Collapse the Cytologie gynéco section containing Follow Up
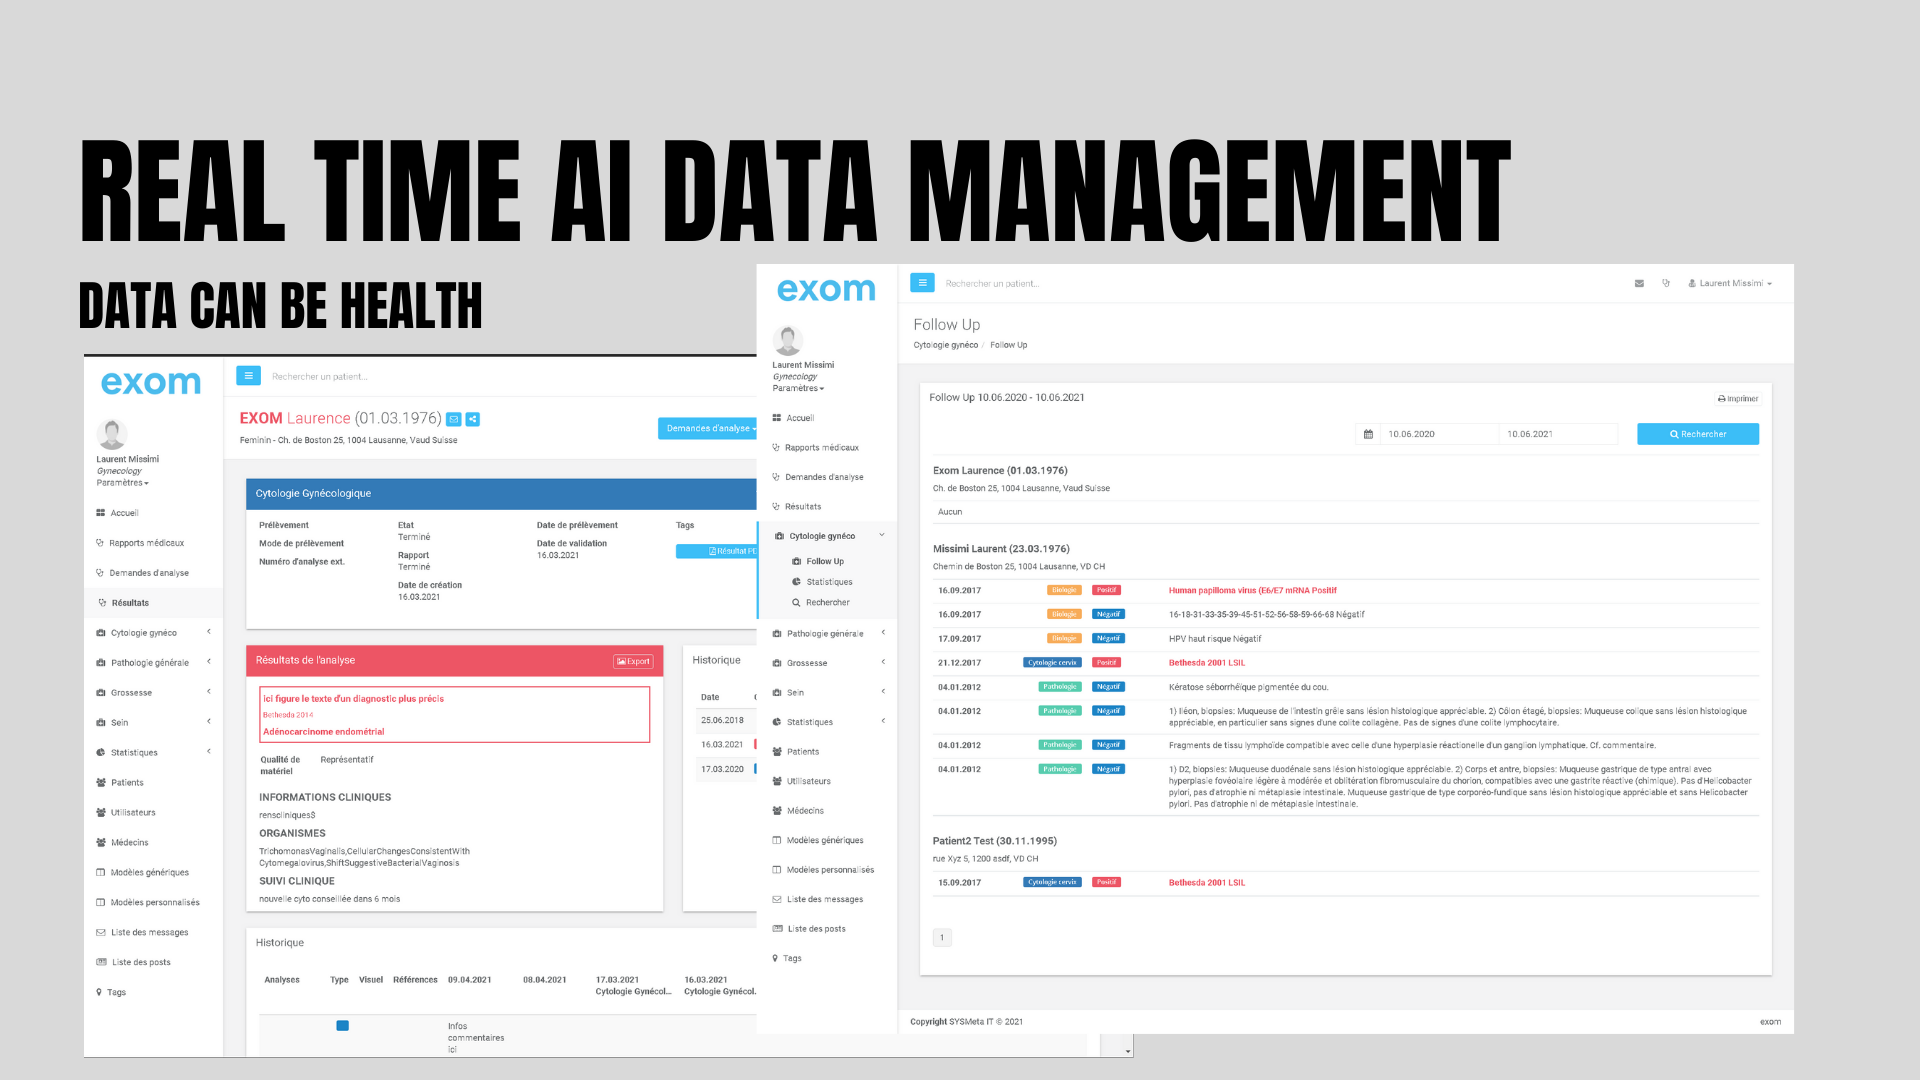The width and height of the screenshot is (1920, 1080). tap(822, 536)
